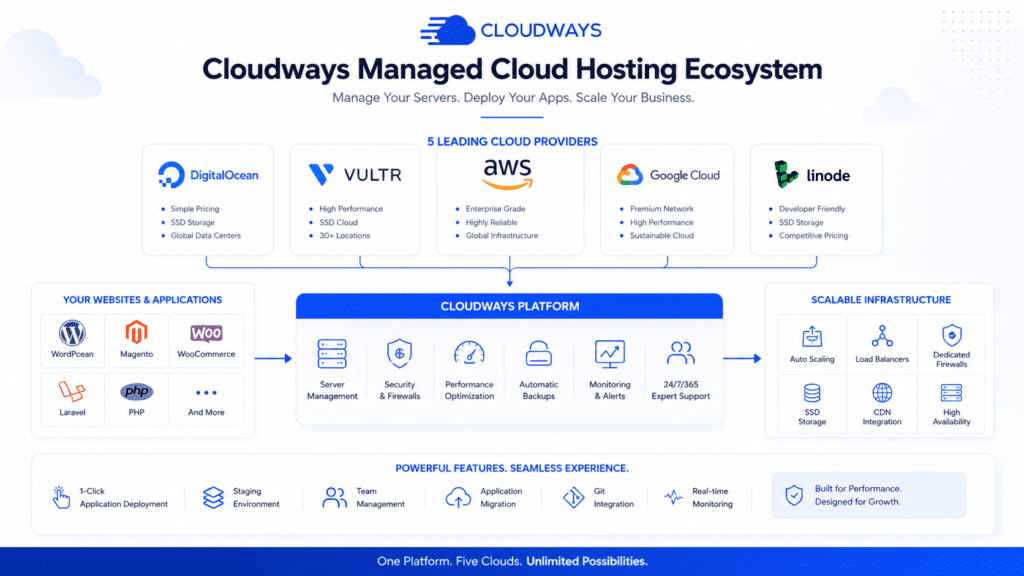This screenshot has height=576, width=1024.
Task: Select the WordPress icon
Action: click(x=72, y=333)
